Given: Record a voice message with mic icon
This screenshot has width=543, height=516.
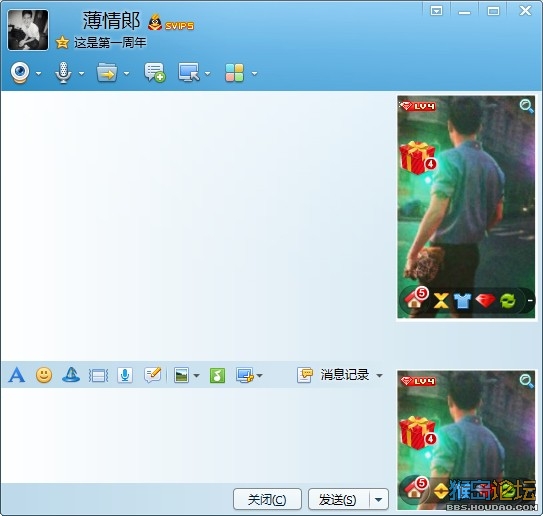Looking at the screenshot, I should (x=125, y=375).
